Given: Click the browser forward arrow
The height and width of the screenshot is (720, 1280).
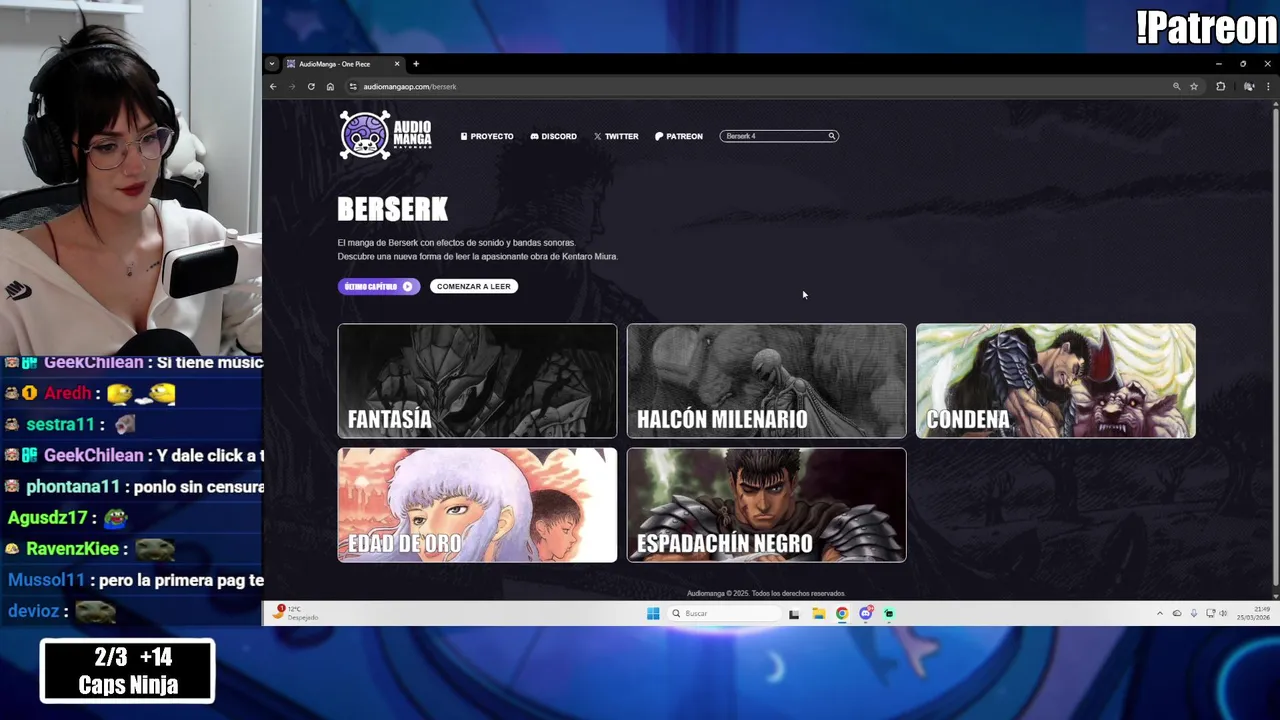Looking at the screenshot, I should (292, 87).
